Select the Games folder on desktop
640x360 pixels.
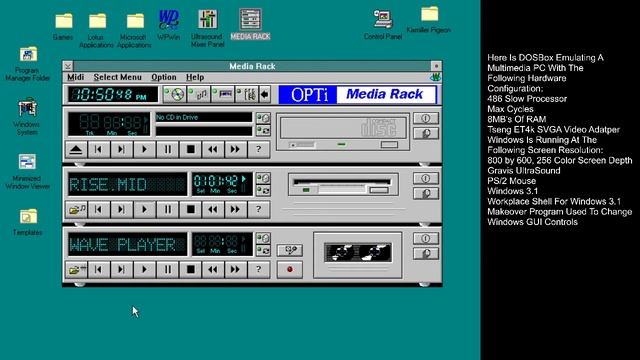pyautogui.click(x=63, y=27)
